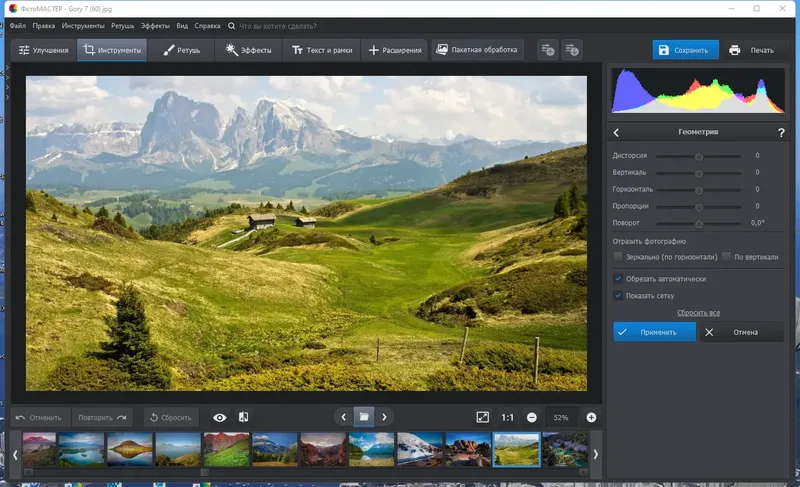Open the Ретушь menu in menu bar
This screenshot has height=487, width=800.
point(122,25)
